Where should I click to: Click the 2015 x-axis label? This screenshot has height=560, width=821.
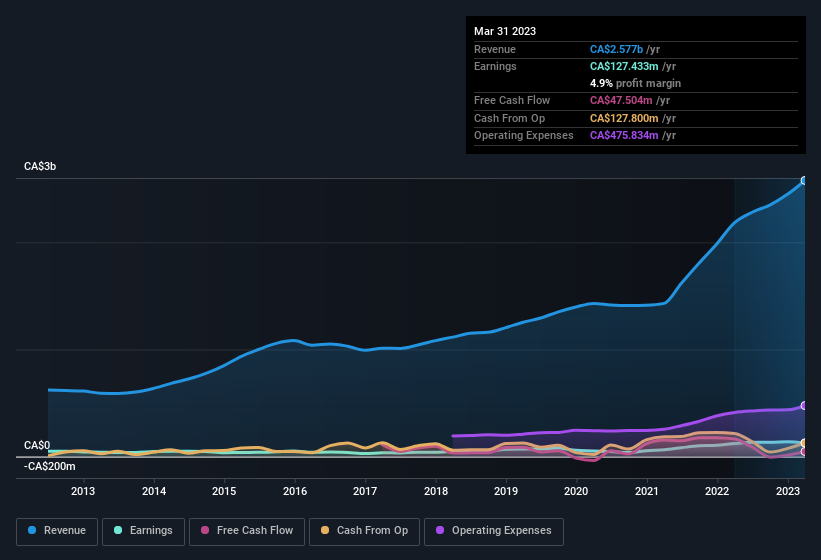click(224, 491)
